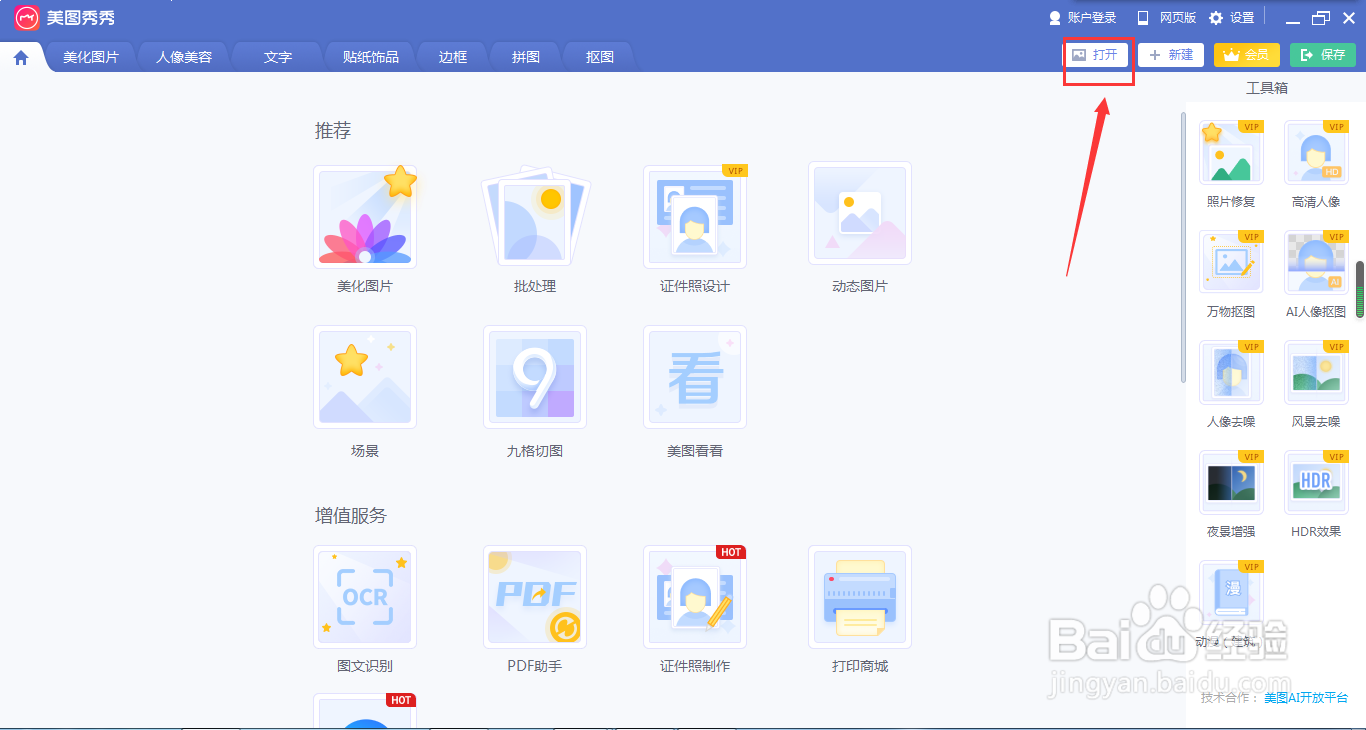This screenshot has width=1366, height=730.
Task: Click the toolbox vertical scrollbar thumb
Action: click(1360, 290)
